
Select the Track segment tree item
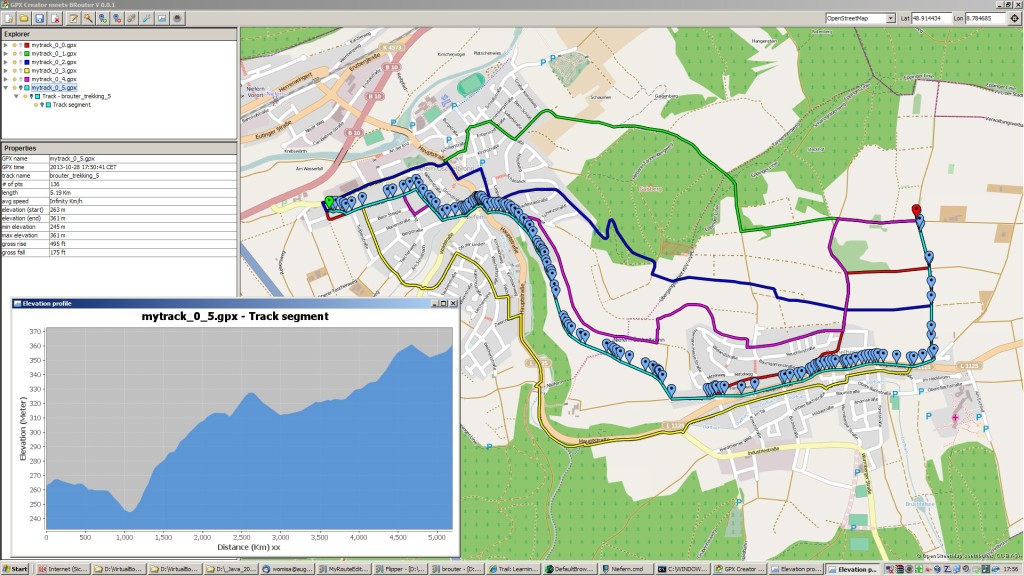(x=72, y=104)
